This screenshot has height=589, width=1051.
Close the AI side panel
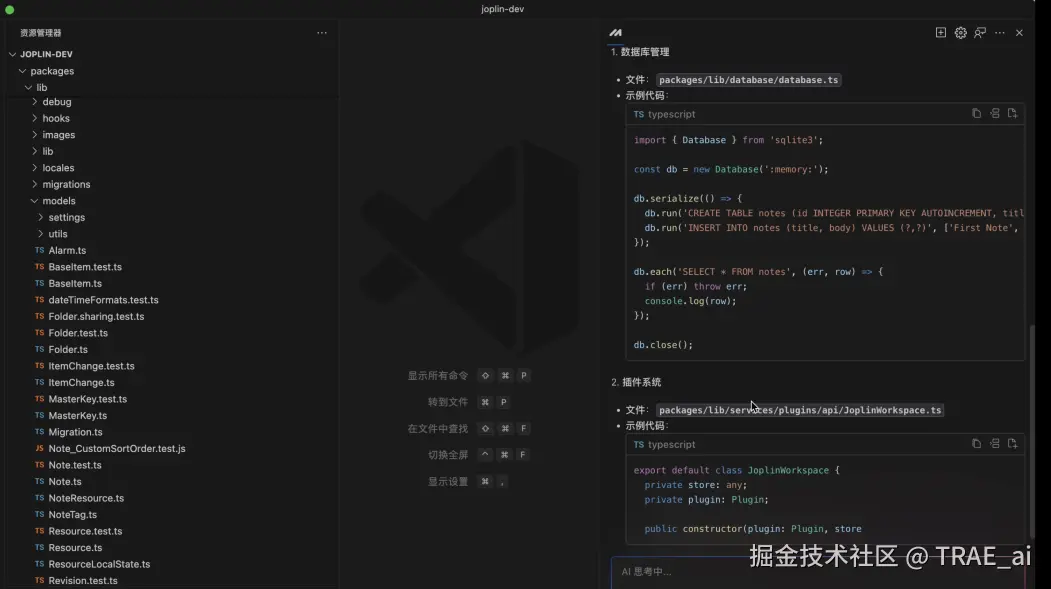(1019, 33)
